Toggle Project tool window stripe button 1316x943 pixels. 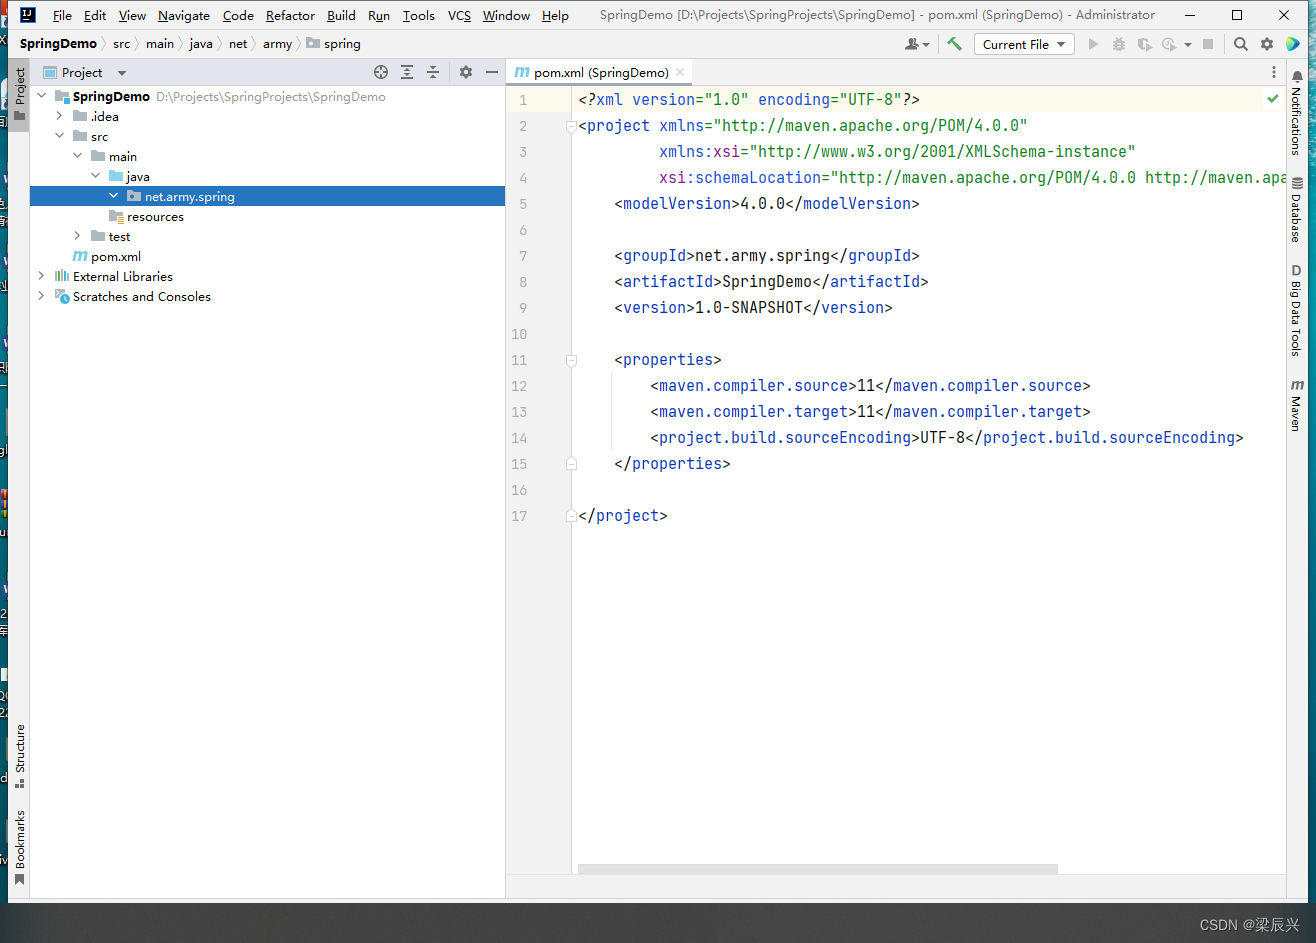click(19, 94)
